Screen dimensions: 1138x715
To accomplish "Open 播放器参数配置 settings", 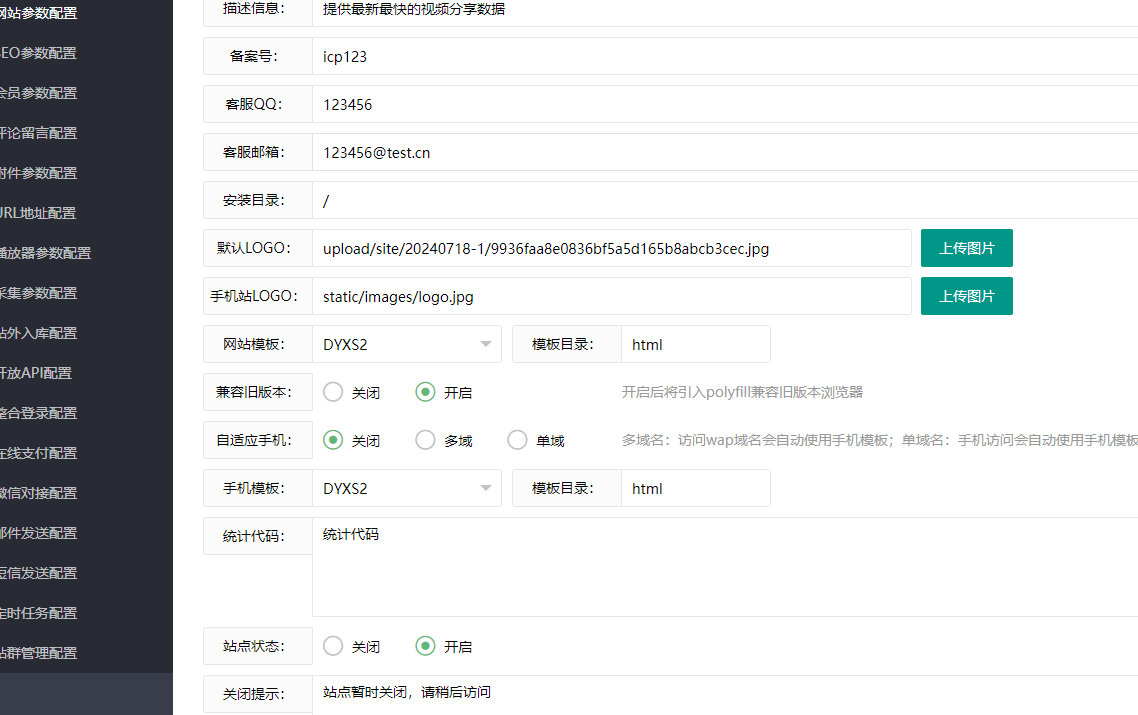I will pyautogui.click(x=45, y=252).
